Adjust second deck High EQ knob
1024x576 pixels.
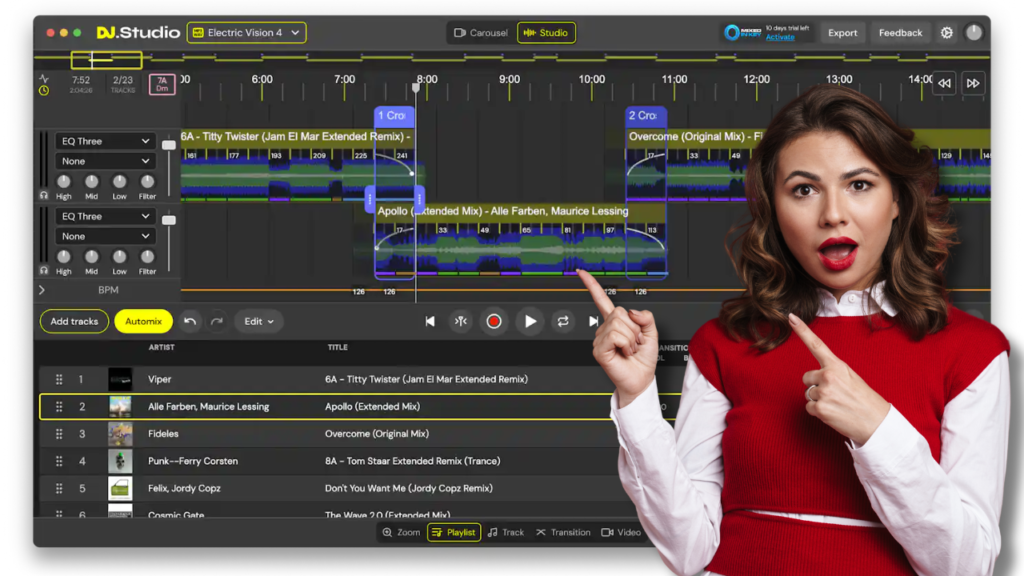63,257
